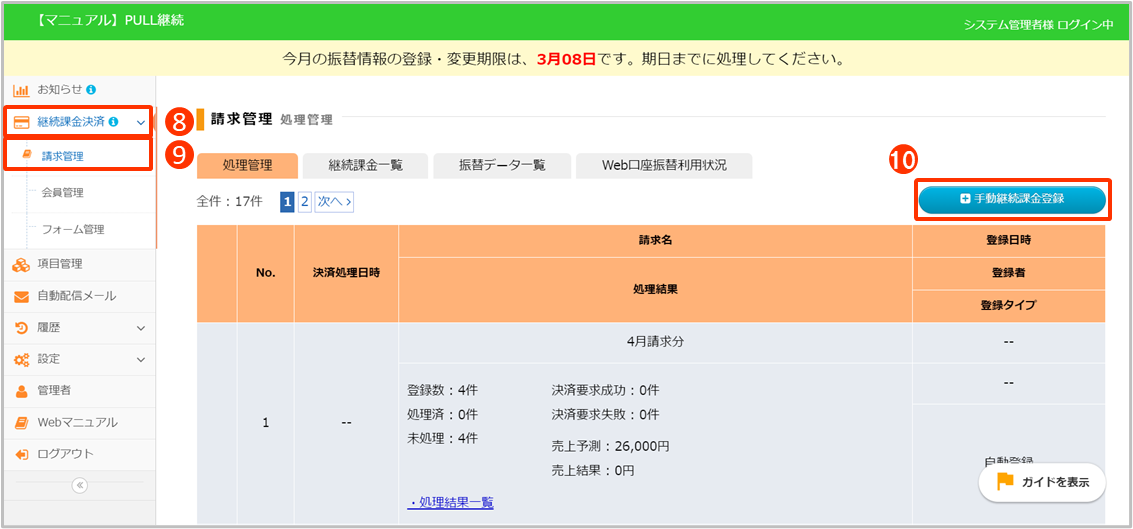
Task: Select the Web口座振替利用状況 tab
Action: [x=664, y=166]
